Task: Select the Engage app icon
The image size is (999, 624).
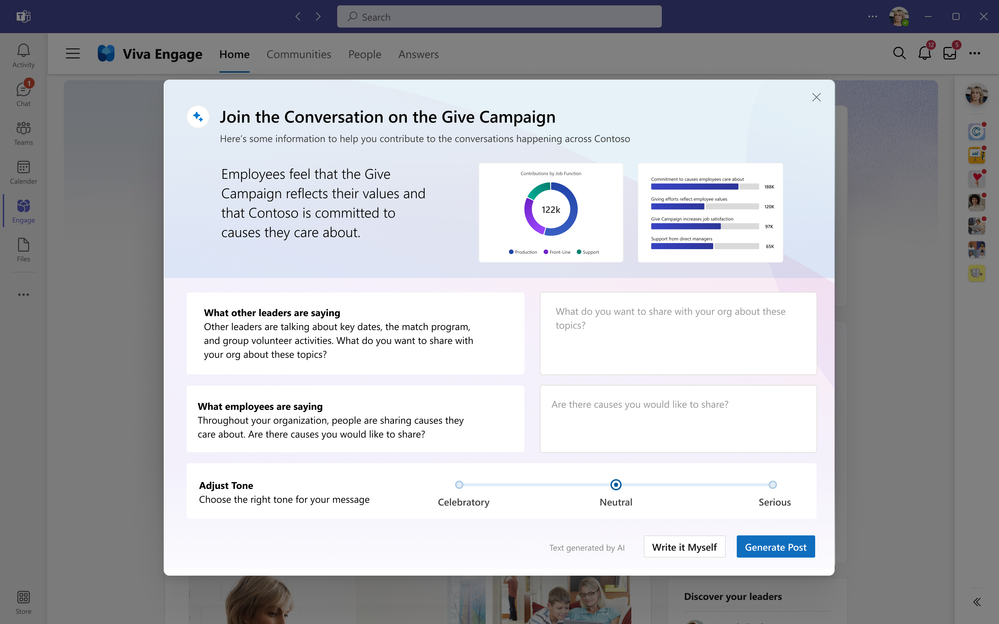Action: pyautogui.click(x=23, y=211)
